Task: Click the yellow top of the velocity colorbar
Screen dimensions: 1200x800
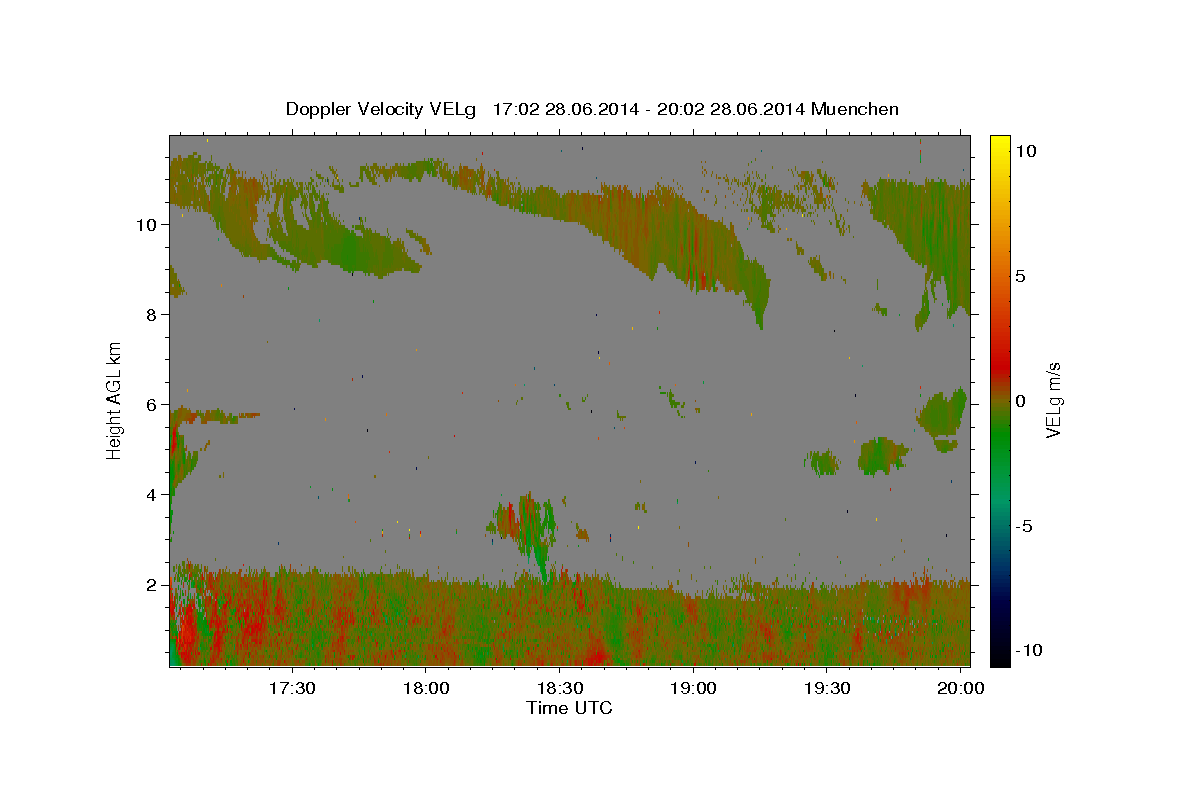Action: 1000,145
